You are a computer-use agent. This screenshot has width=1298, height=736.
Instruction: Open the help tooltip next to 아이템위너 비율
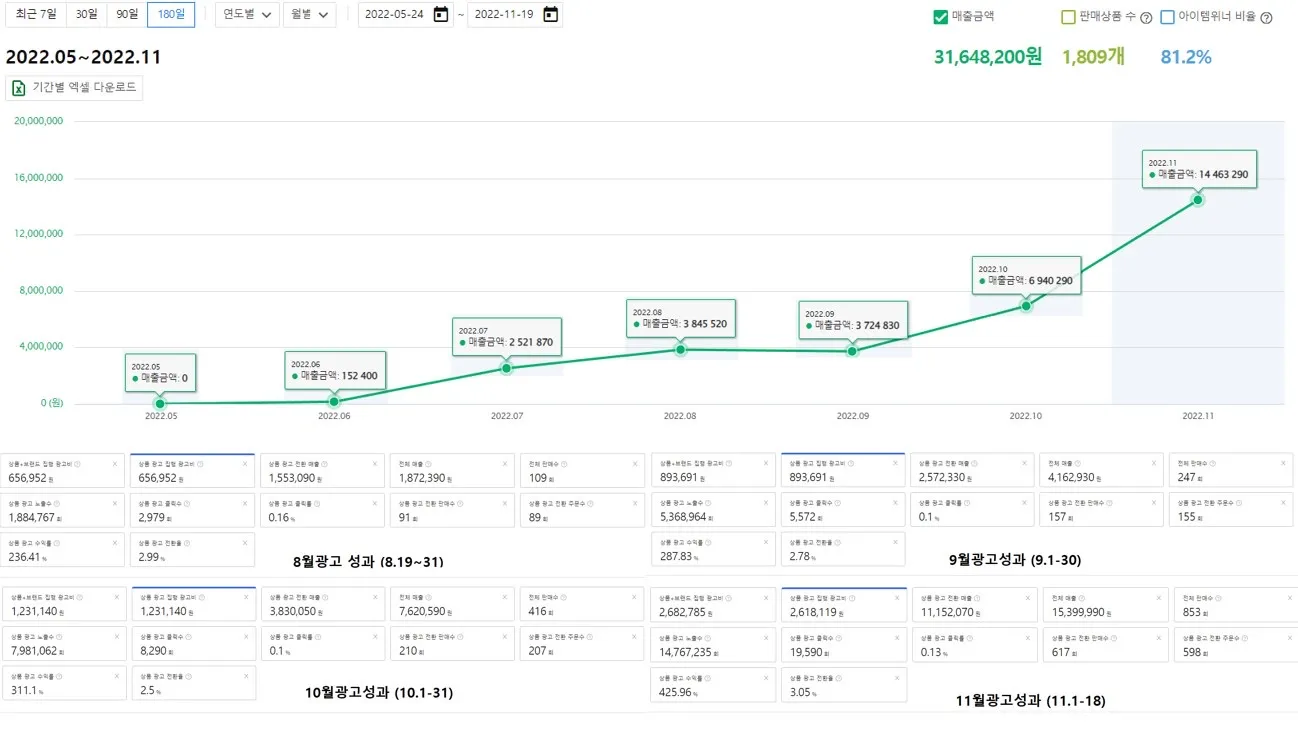[1266, 18]
